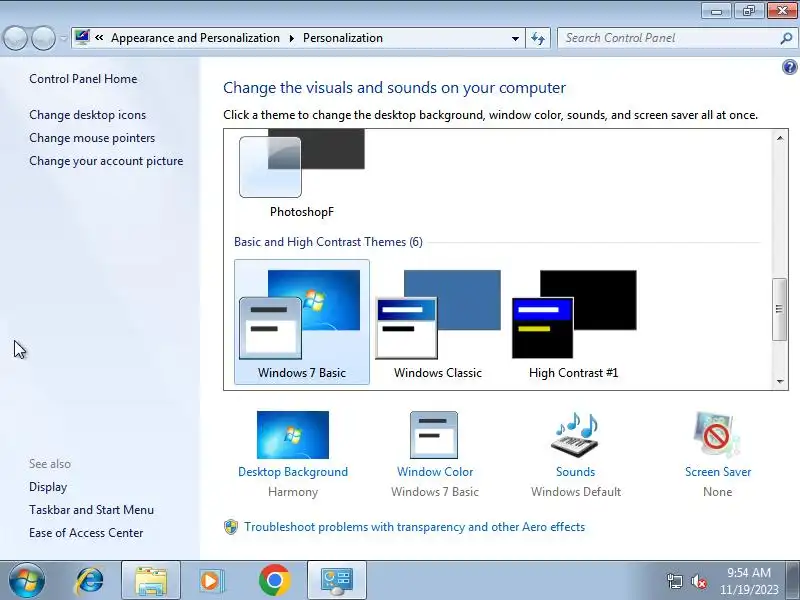The height and width of the screenshot is (600, 800).
Task: Select the High Contrast #1 theme
Action: tap(574, 322)
